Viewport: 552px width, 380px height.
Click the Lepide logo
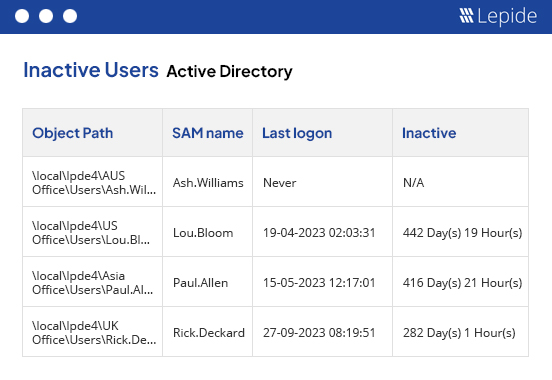point(498,16)
